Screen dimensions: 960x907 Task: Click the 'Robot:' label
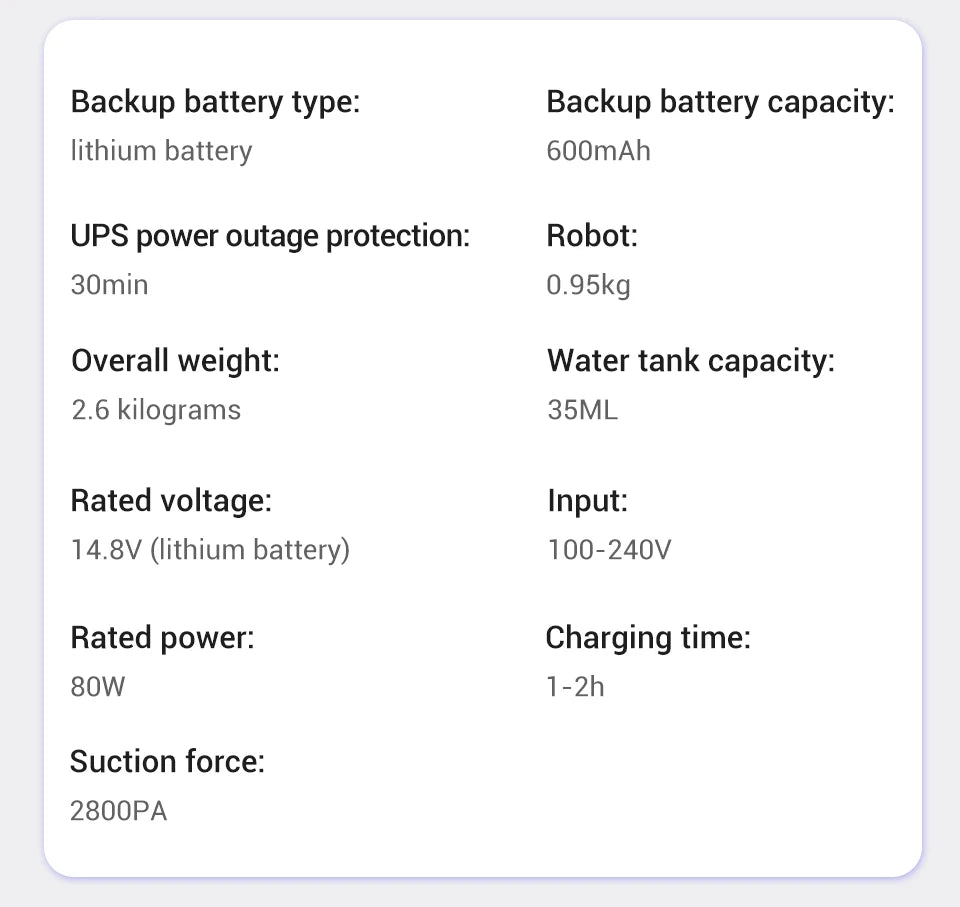pyautogui.click(x=592, y=236)
